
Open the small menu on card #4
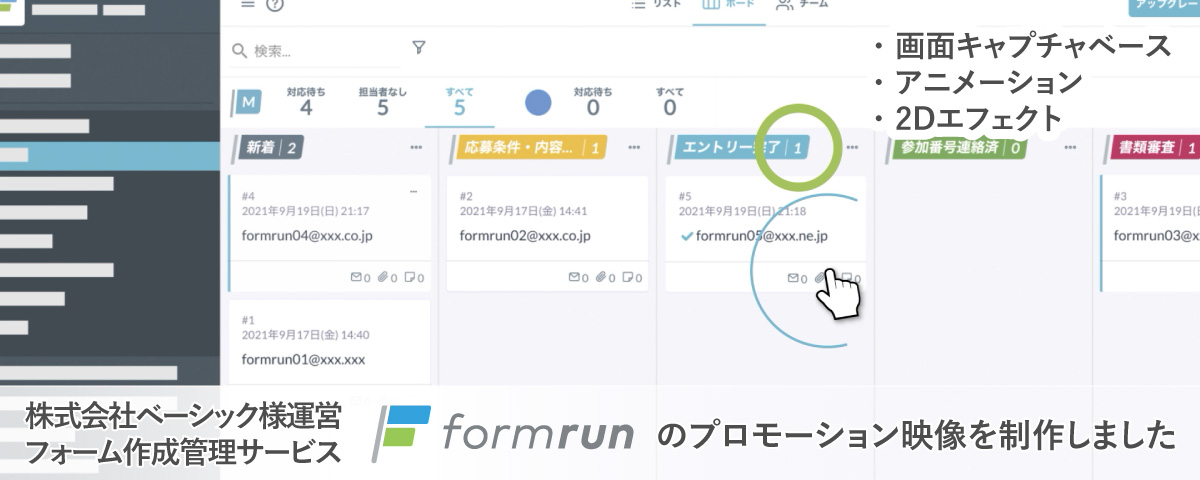click(x=413, y=192)
